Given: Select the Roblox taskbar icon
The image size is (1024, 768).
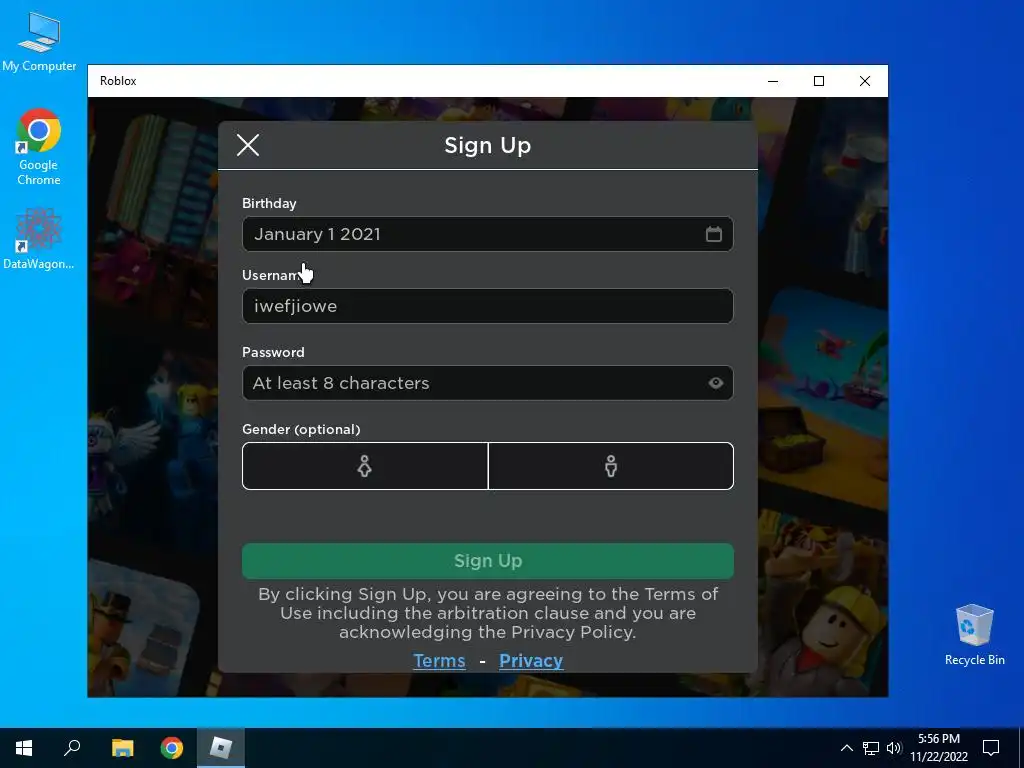Looking at the screenshot, I should (221, 748).
